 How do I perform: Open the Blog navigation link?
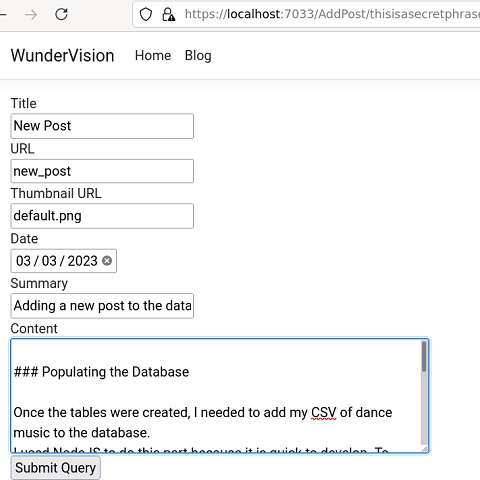198,55
